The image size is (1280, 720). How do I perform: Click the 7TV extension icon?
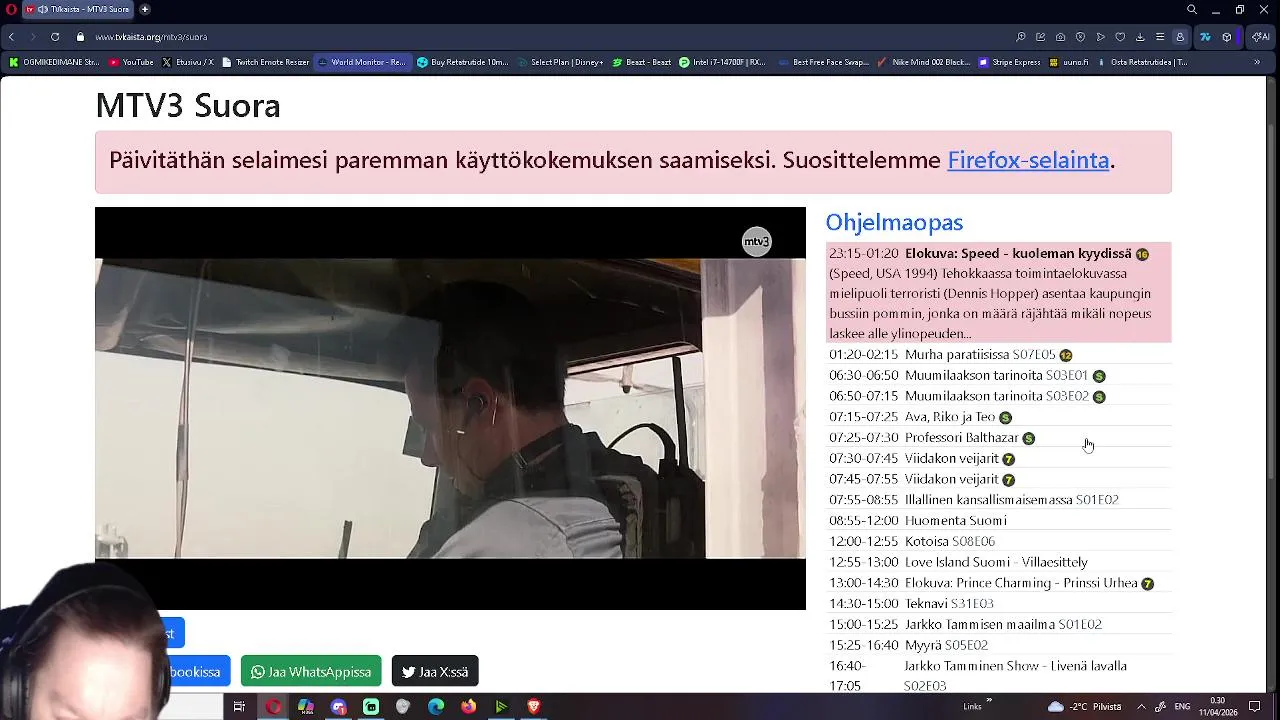click(1205, 37)
